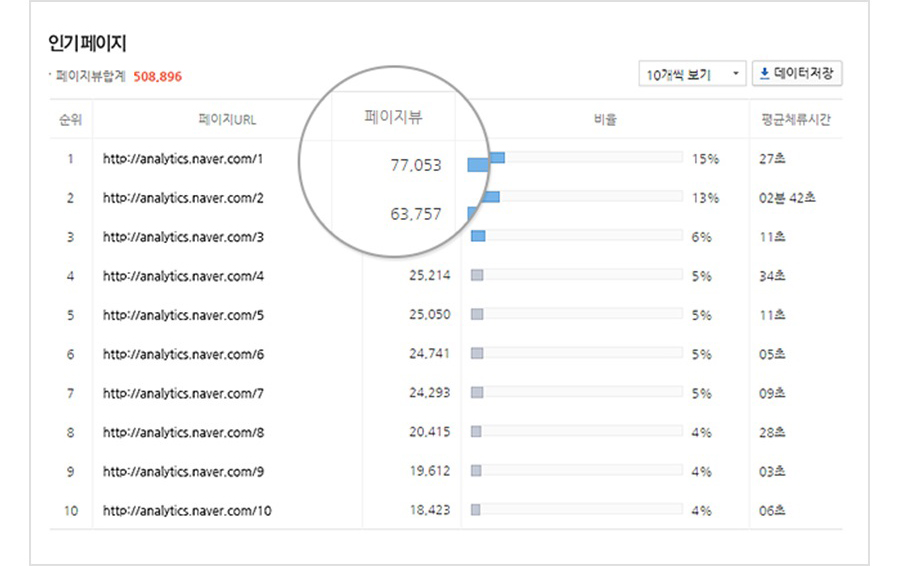The image size is (899, 566).
Task: Open link analytics.naver.com/10
Action: (x=187, y=511)
